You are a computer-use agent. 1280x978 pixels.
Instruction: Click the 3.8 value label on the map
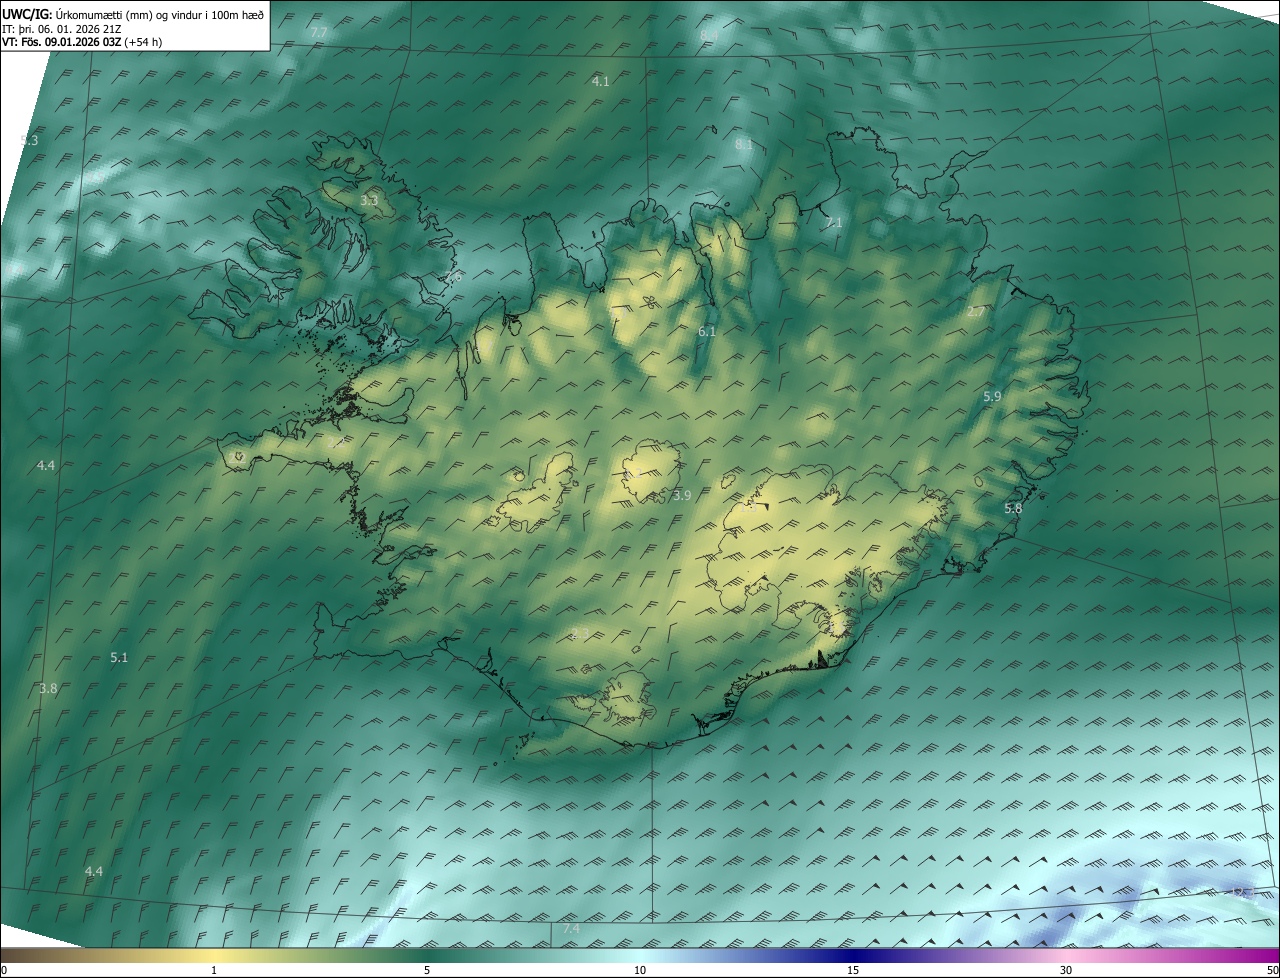coord(48,689)
